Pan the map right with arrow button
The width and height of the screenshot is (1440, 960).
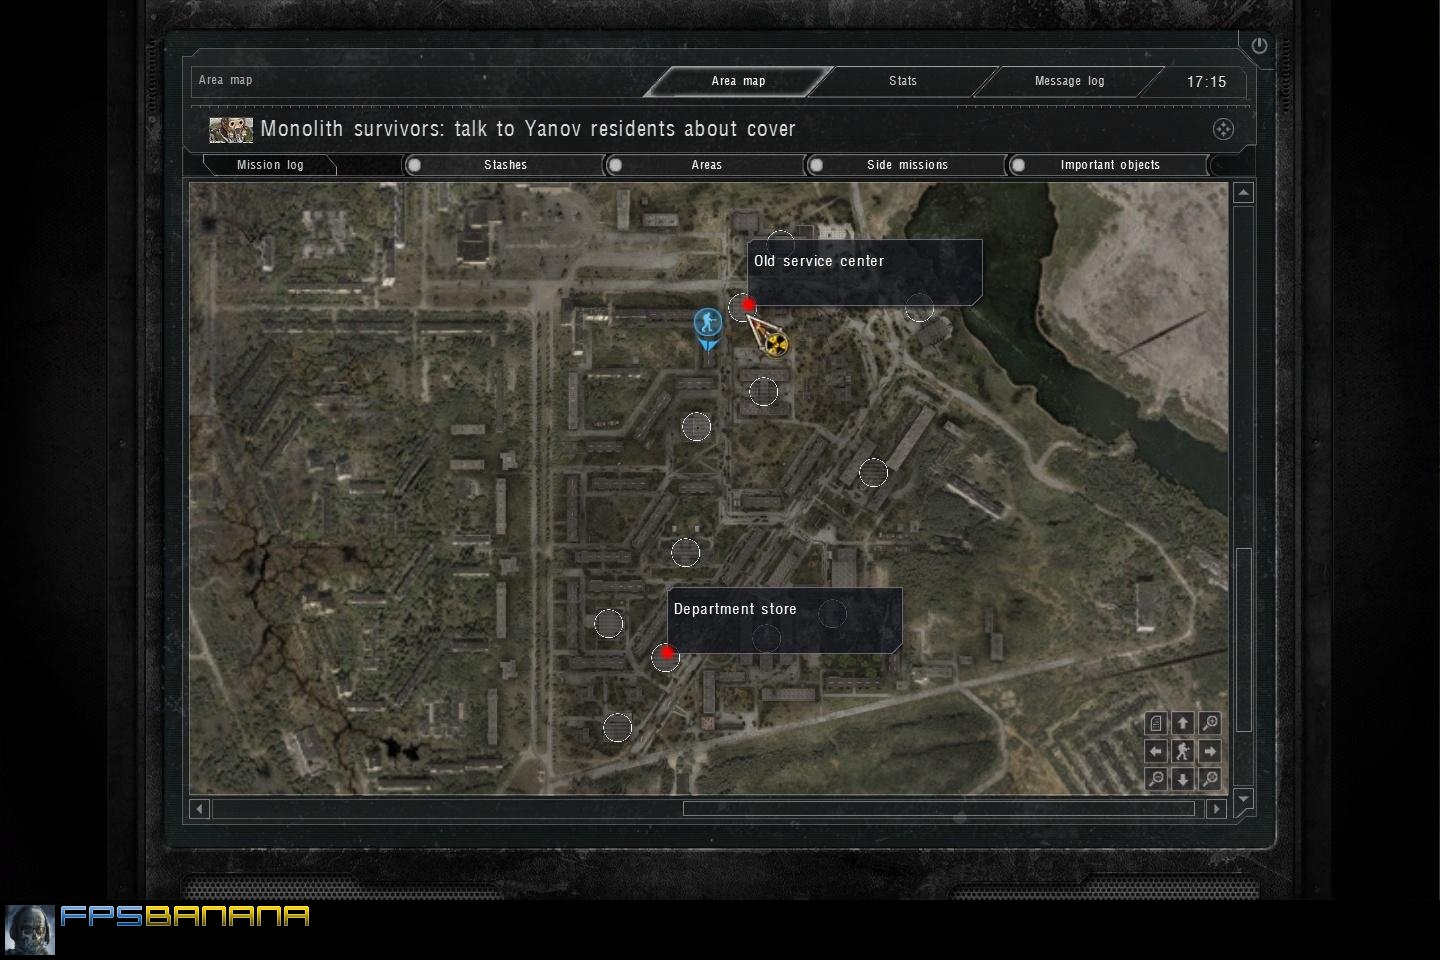pyautogui.click(x=1210, y=751)
